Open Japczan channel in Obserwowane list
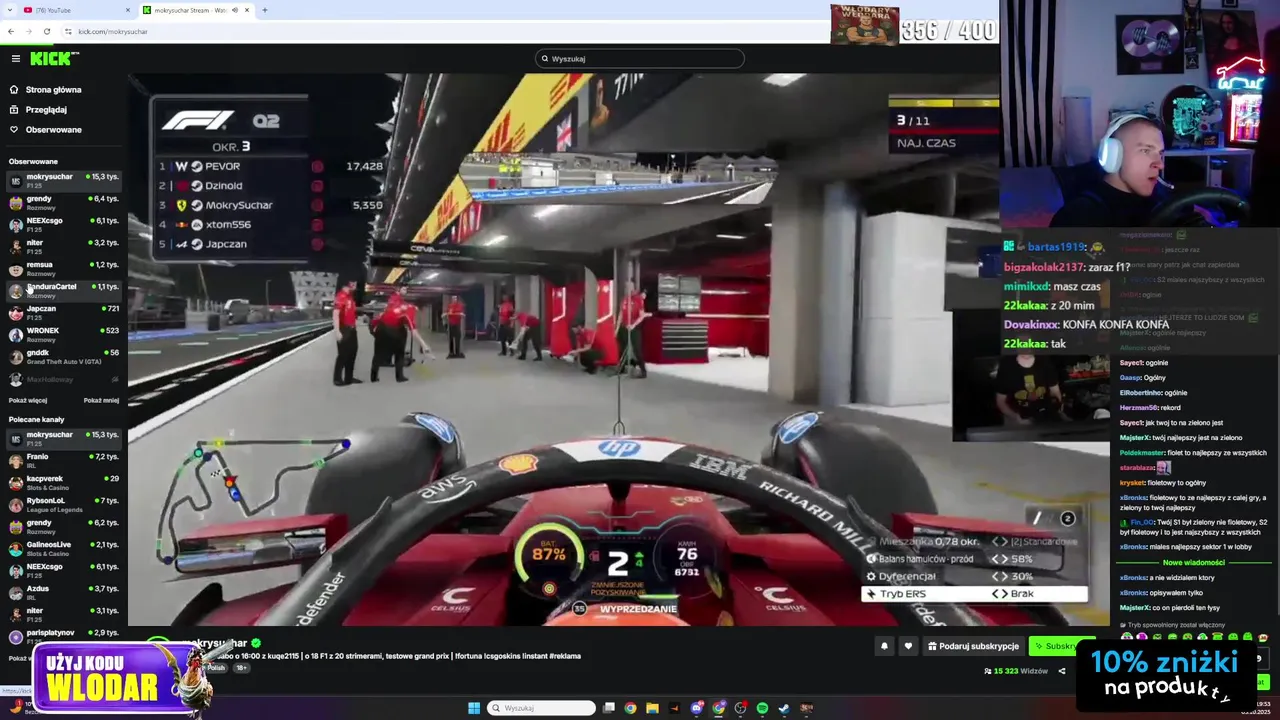 [x=64, y=313]
